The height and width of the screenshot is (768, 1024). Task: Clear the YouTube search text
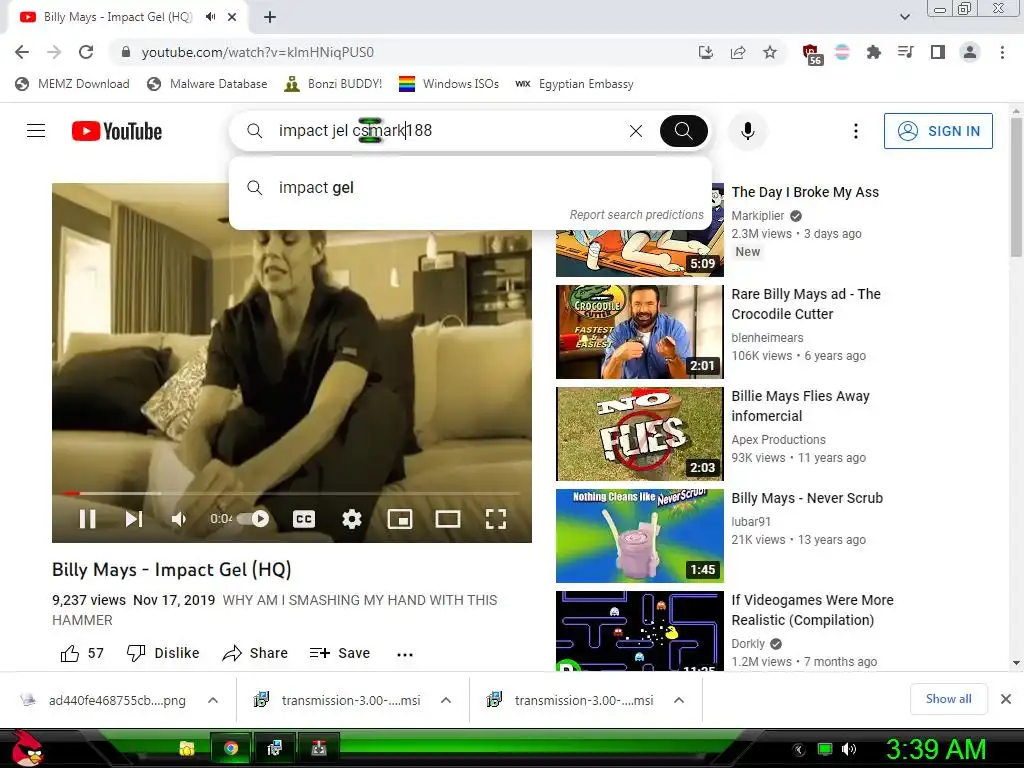click(x=635, y=131)
